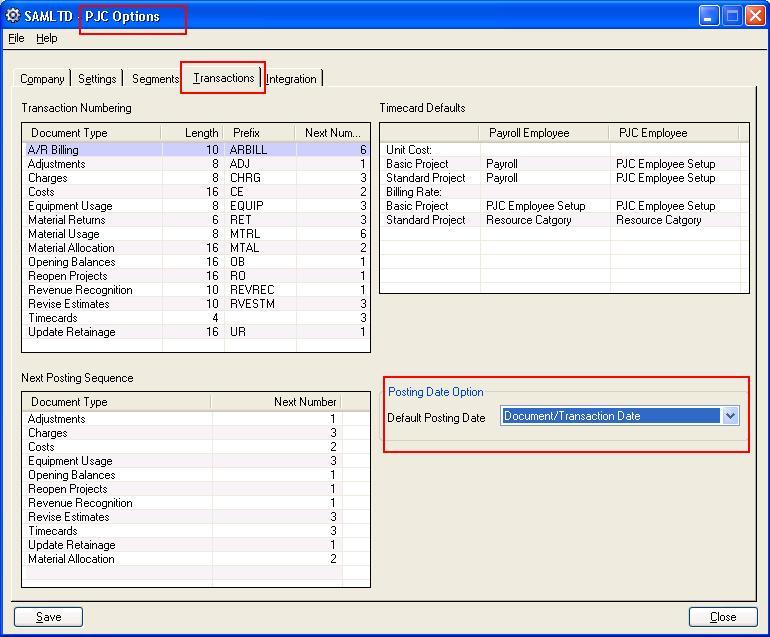Switch to the Company tab
The width and height of the screenshot is (770, 637).
coord(42,79)
